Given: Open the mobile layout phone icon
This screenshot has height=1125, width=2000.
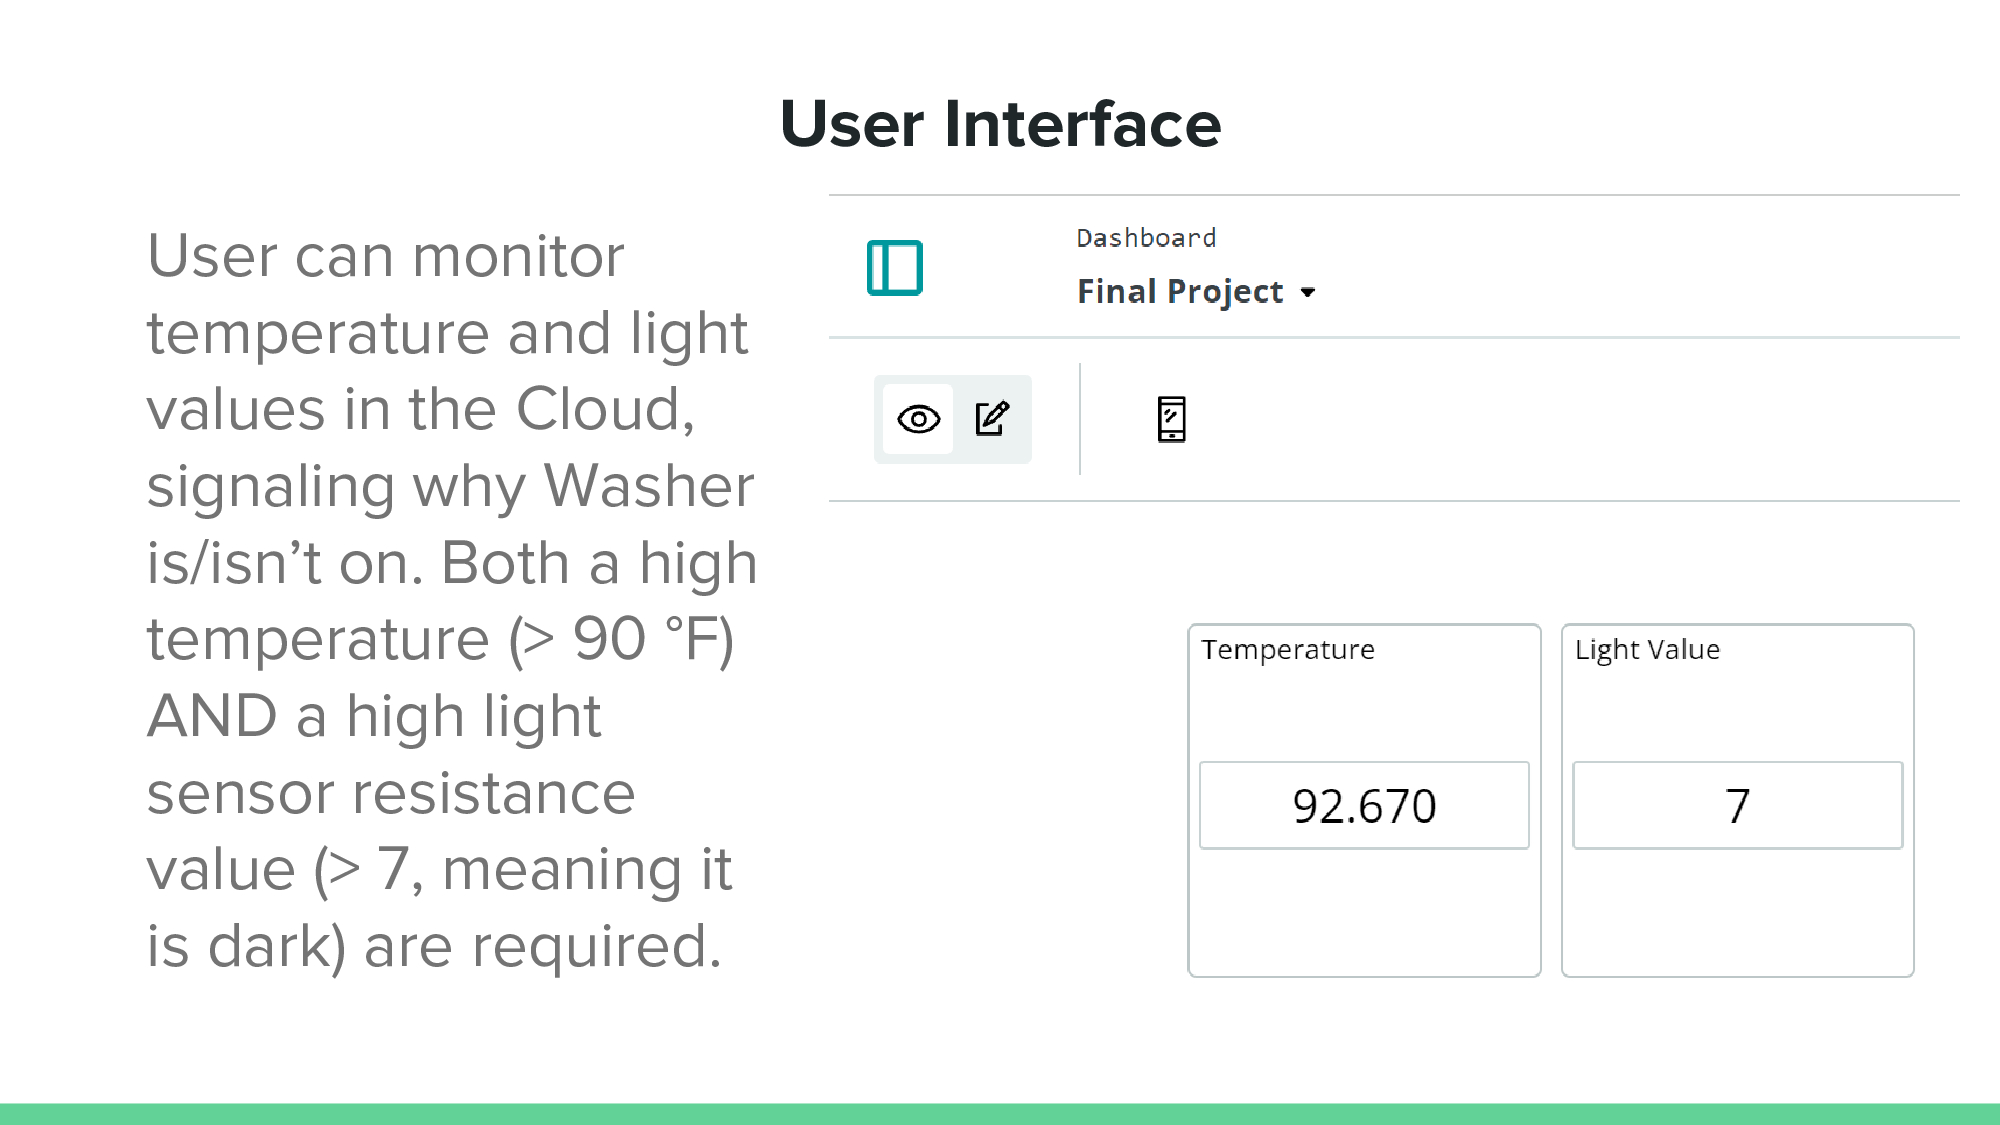Looking at the screenshot, I should pyautogui.click(x=1171, y=419).
